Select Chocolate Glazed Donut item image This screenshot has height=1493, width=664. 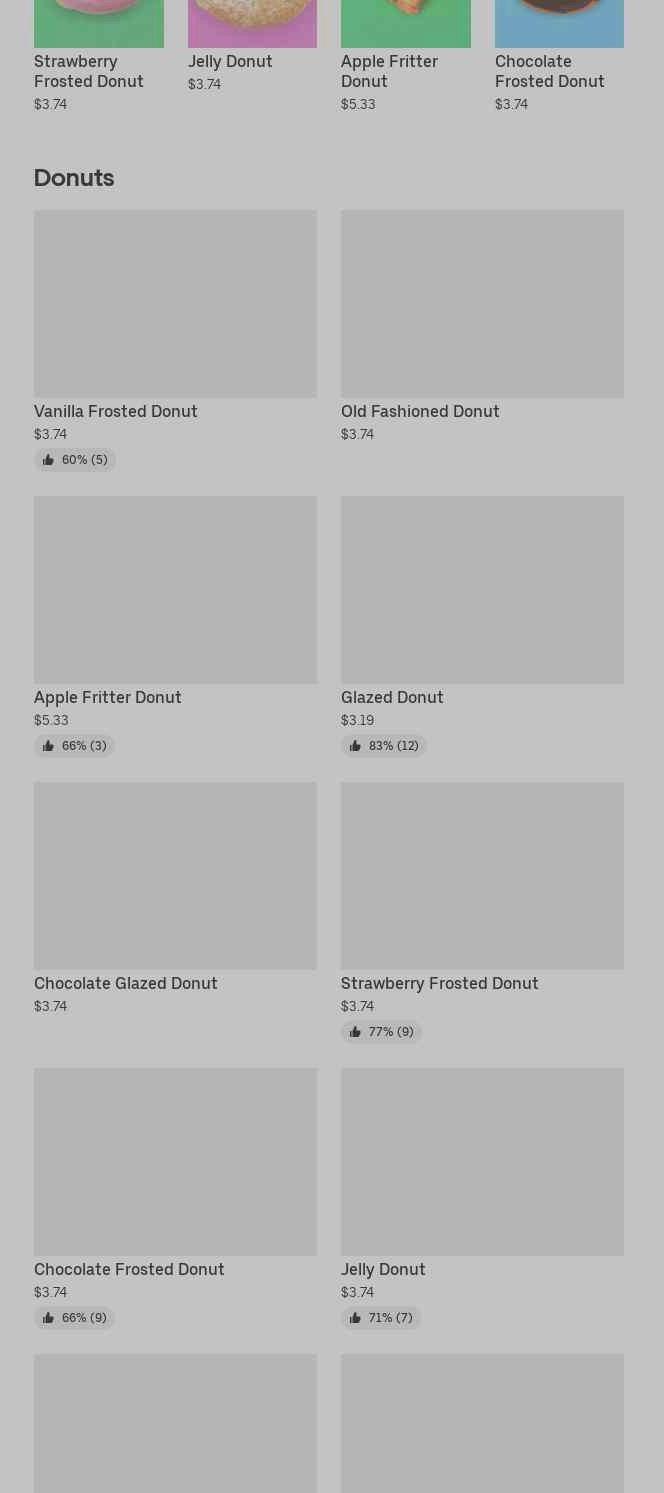pos(175,875)
